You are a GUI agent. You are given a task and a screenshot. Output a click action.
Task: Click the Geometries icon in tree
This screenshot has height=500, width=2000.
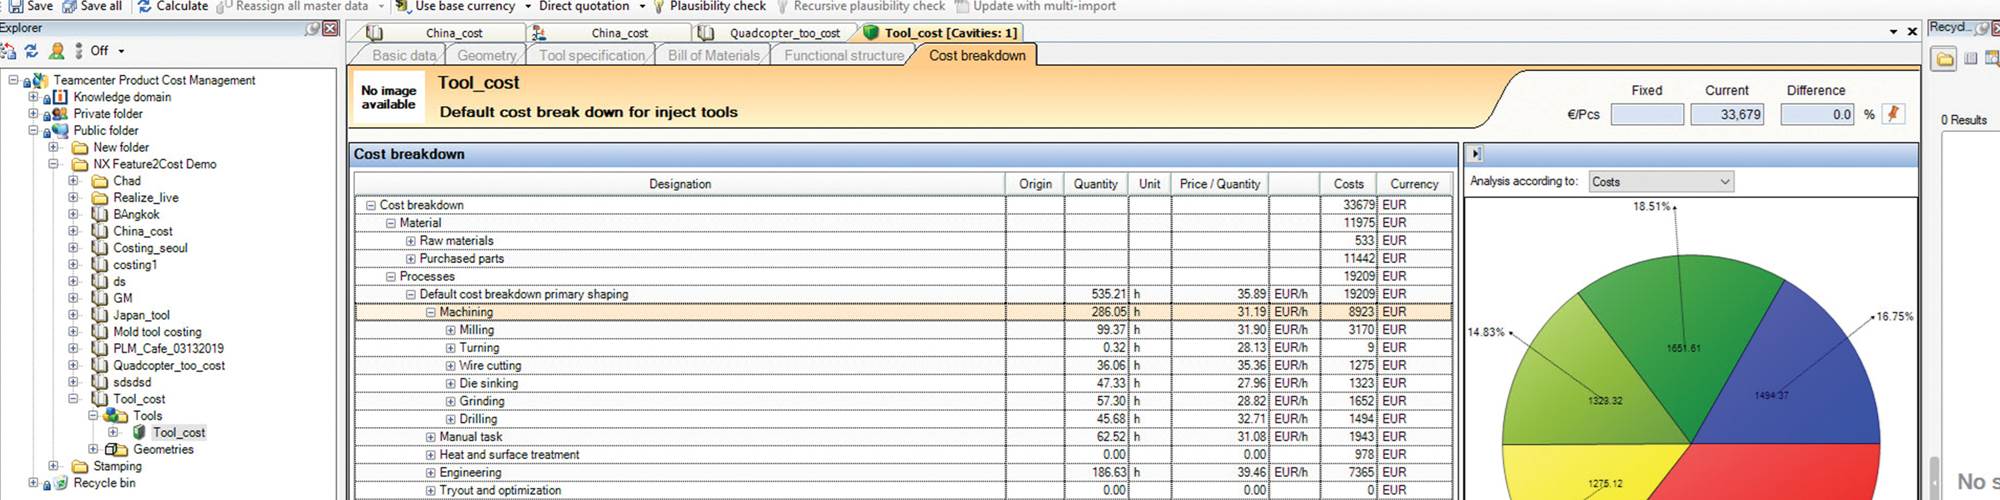[117, 450]
